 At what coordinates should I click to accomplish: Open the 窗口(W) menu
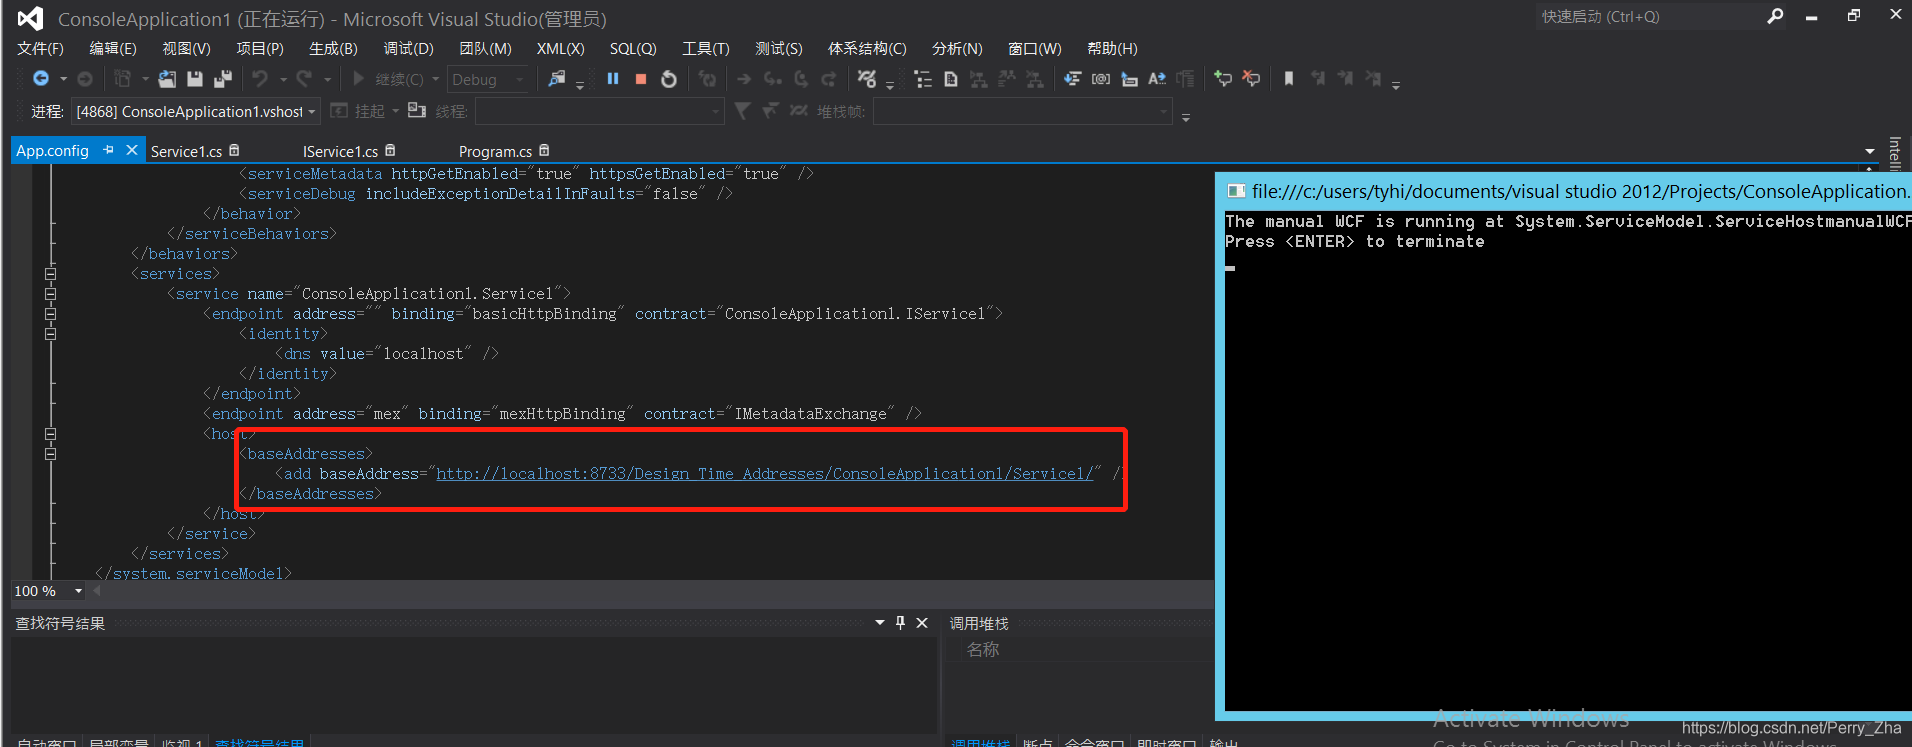point(1035,48)
